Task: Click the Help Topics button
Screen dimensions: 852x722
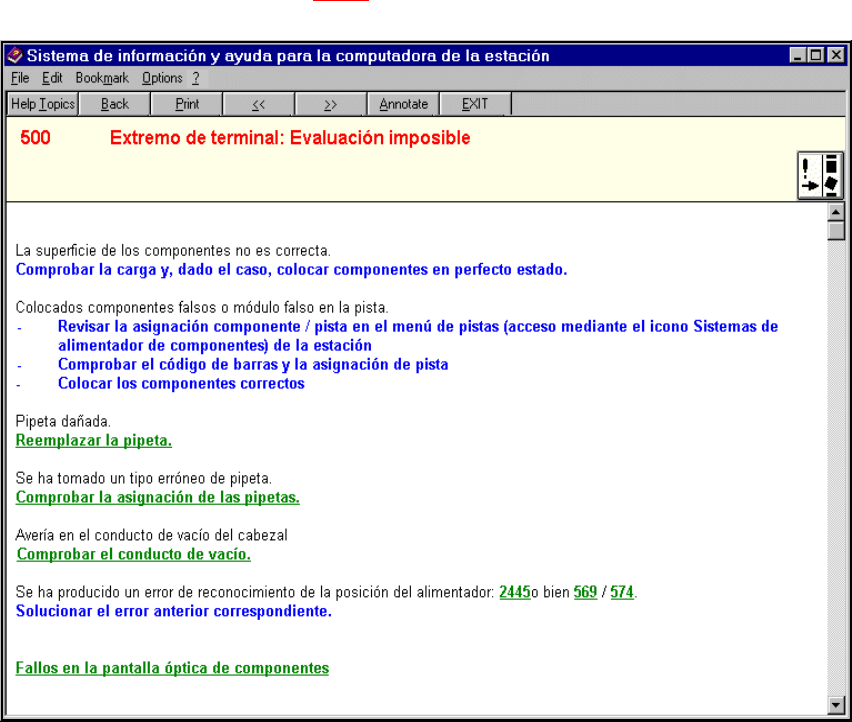Action: click(43, 104)
